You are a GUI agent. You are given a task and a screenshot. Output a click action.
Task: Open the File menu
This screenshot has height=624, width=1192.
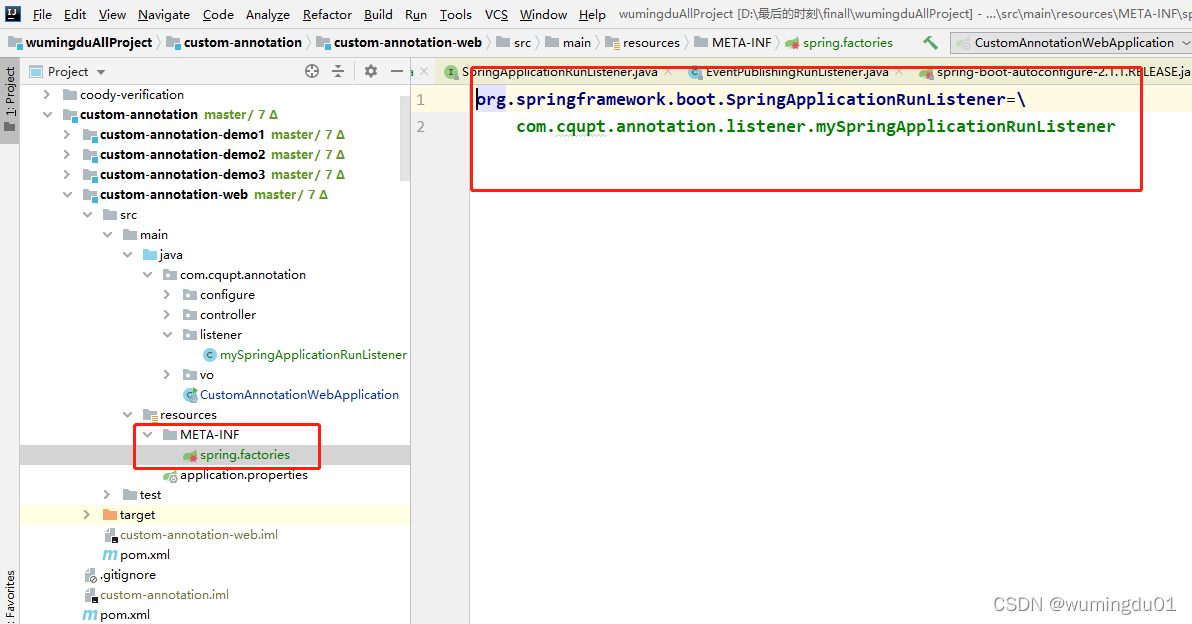pyautogui.click(x=43, y=14)
